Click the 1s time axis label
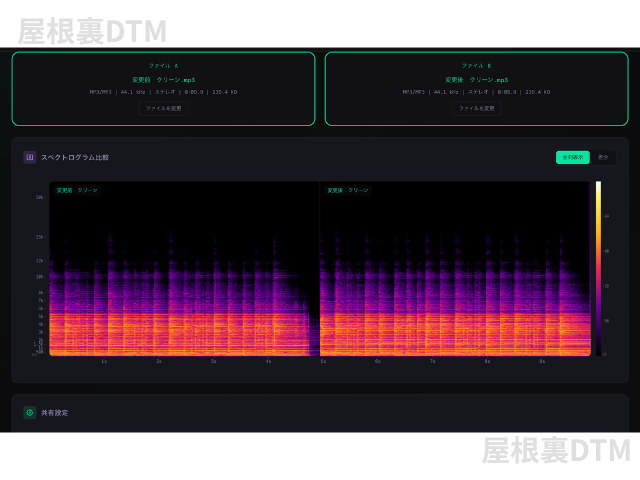The height and width of the screenshot is (480, 640). coord(104,361)
